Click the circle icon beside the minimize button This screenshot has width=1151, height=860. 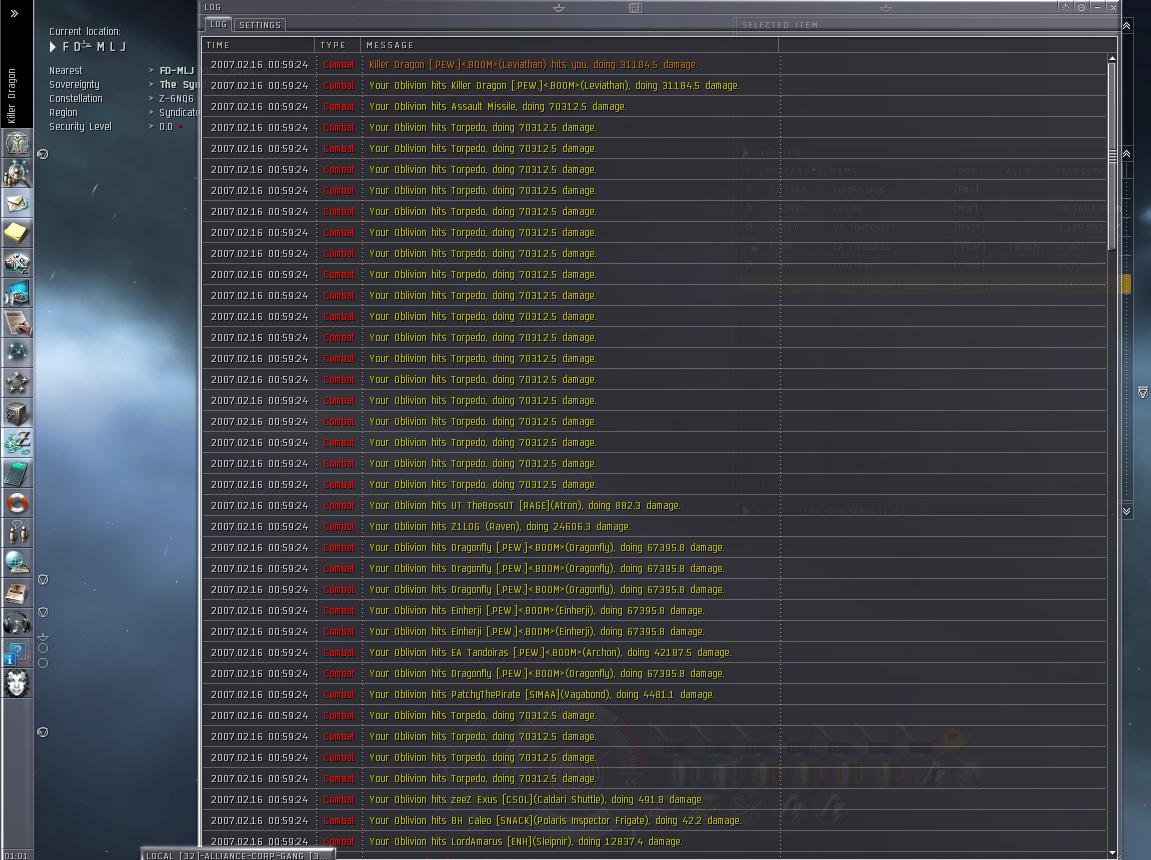click(1081, 7)
